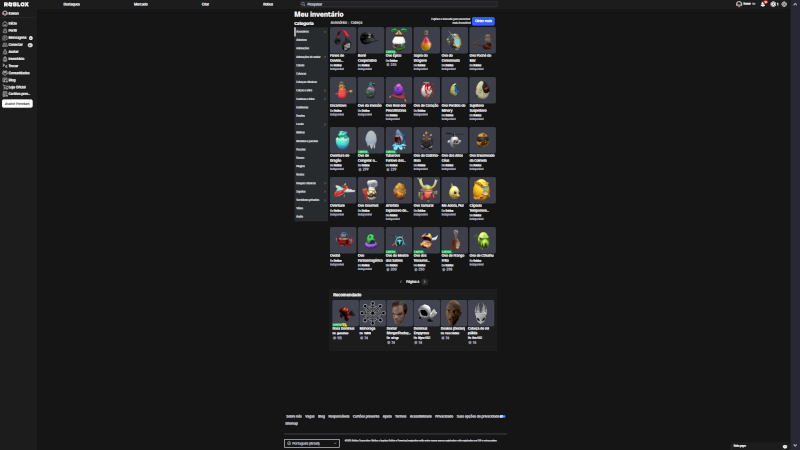
Task: Open the Sopro do Dragão item thumbnail
Action: point(427,40)
